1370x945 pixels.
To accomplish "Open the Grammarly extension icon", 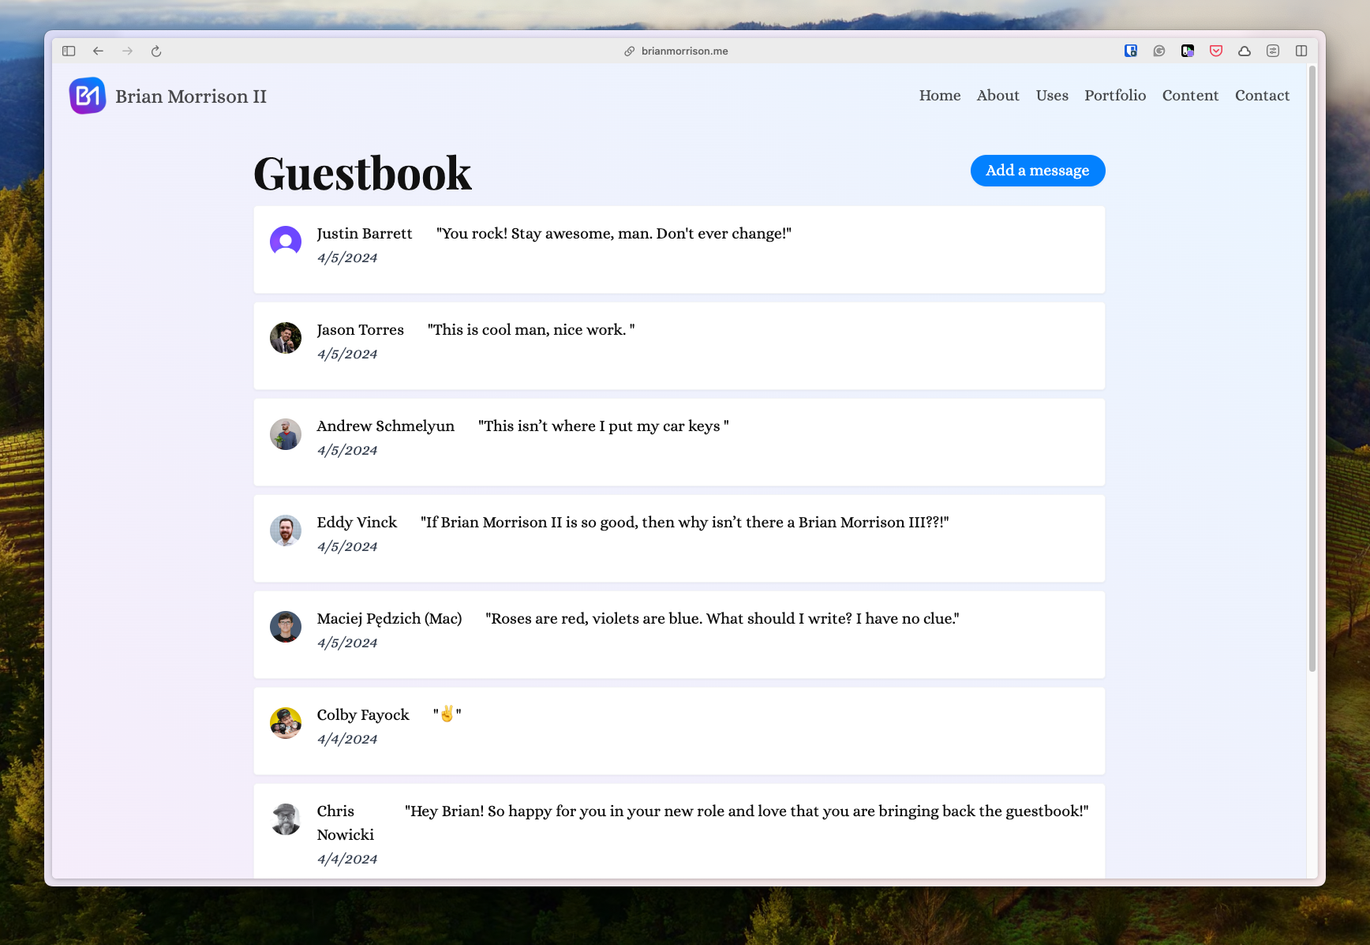I will click(x=1159, y=51).
